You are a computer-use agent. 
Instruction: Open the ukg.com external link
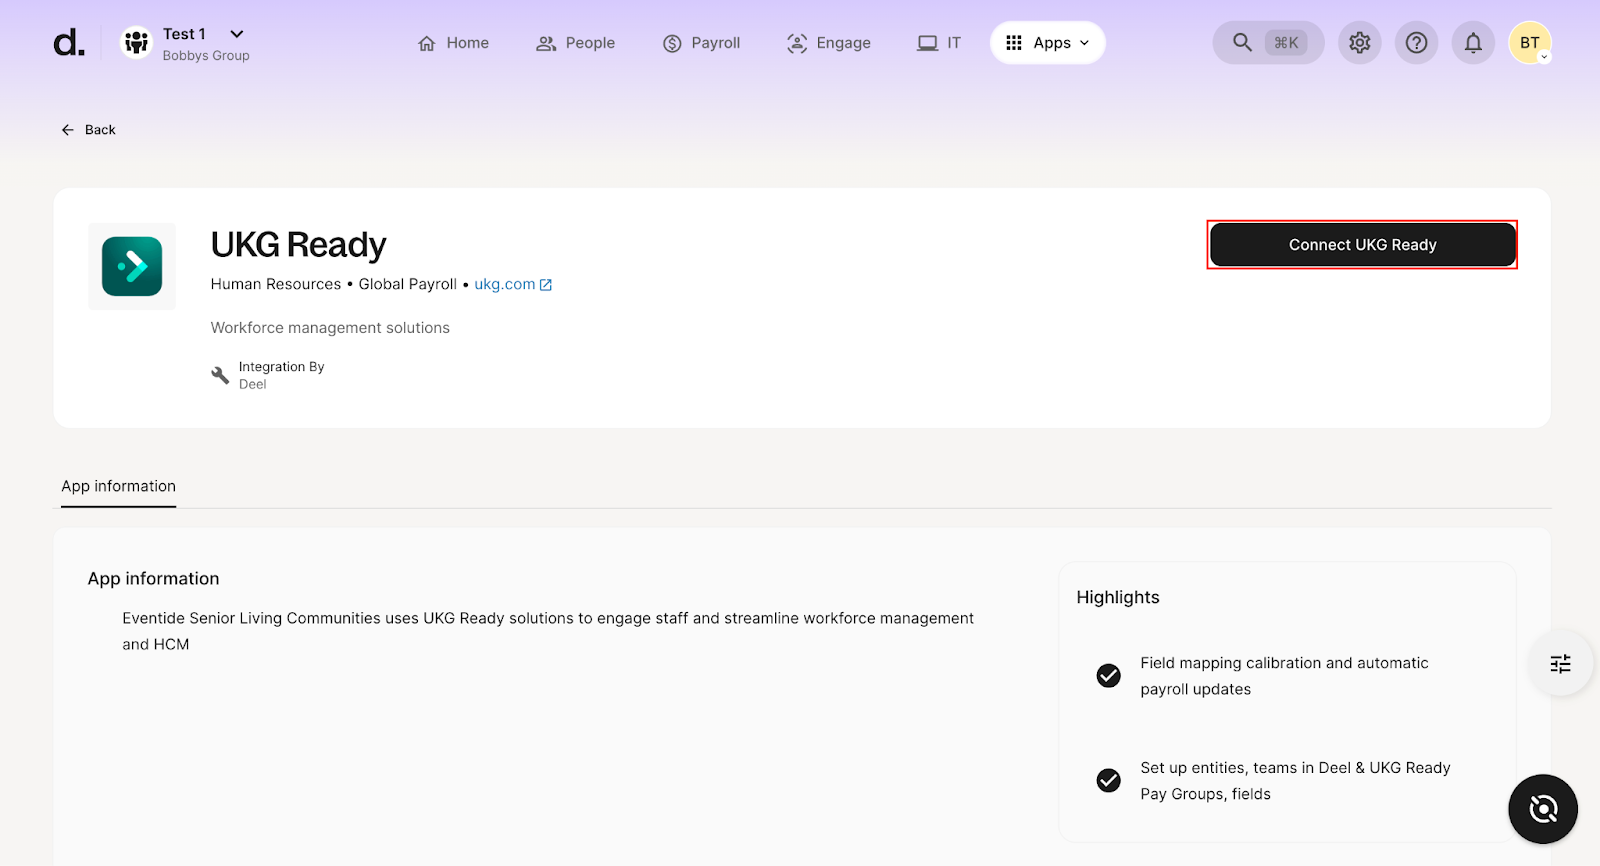[513, 284]
